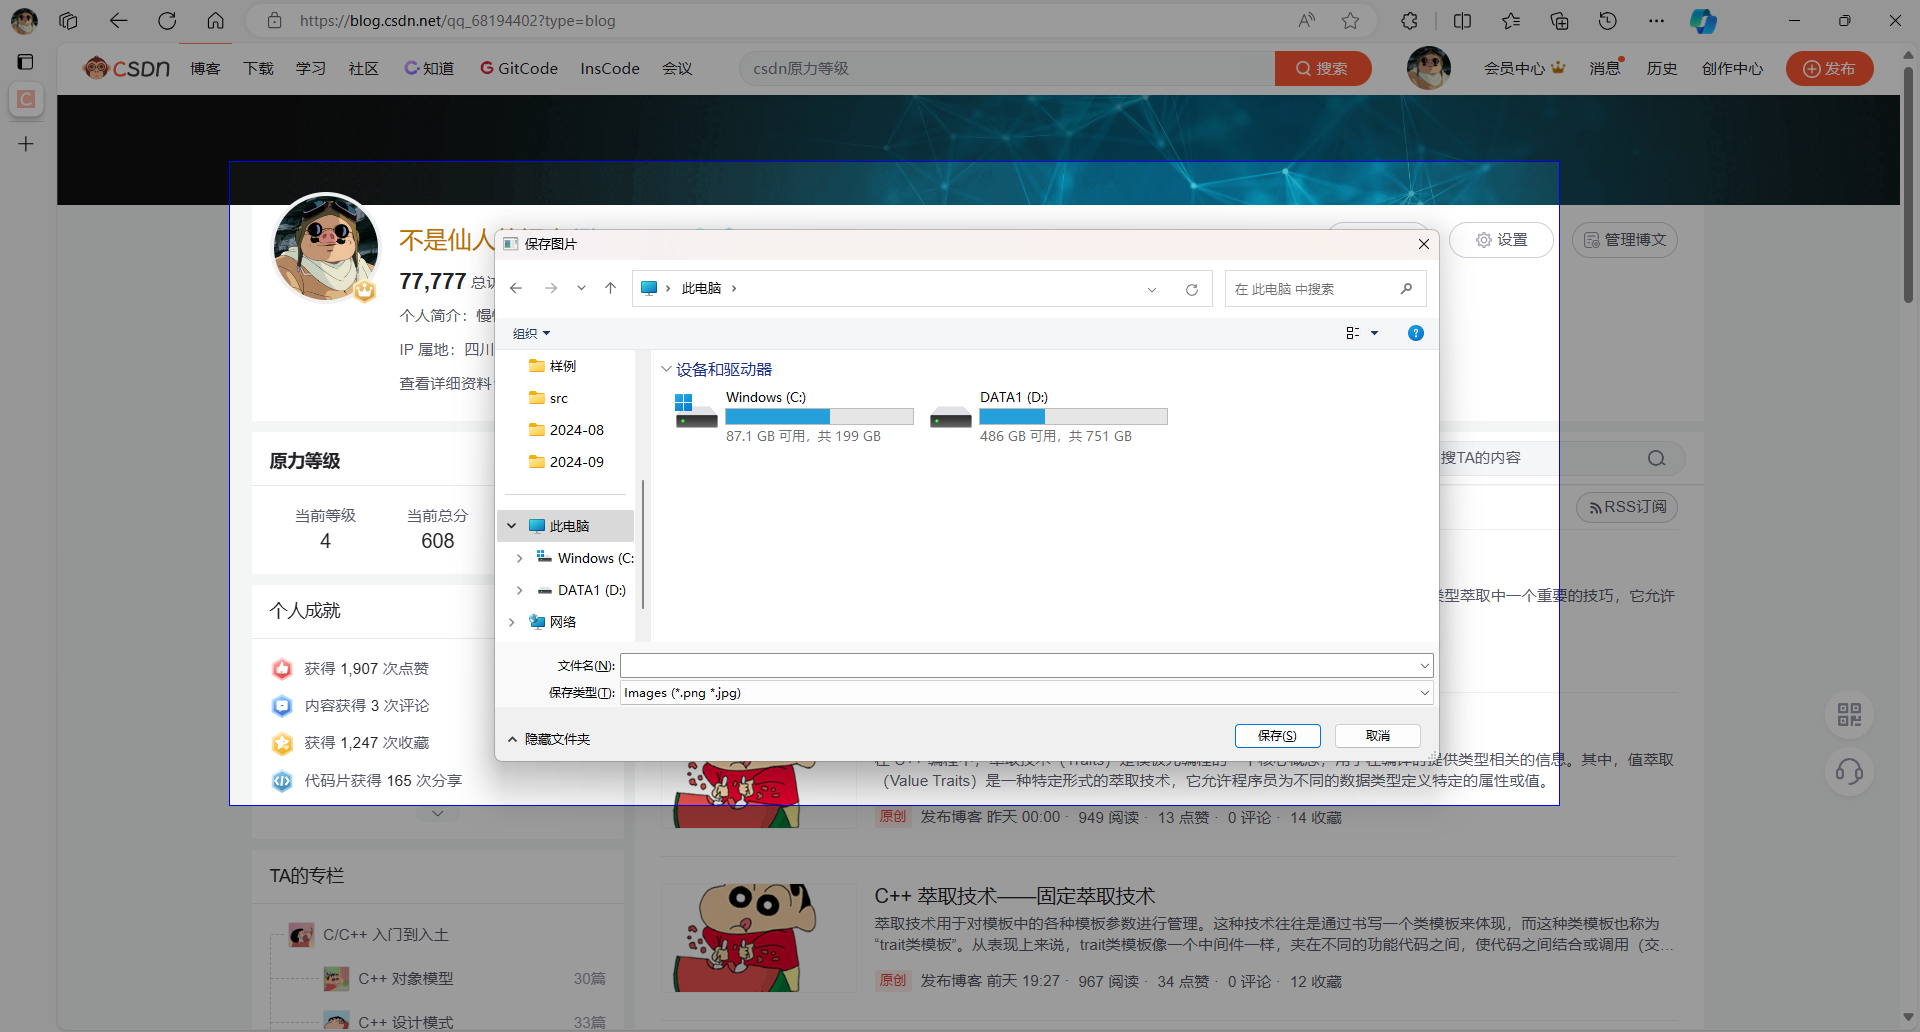The width and height of the screenshot is (1920, 1032).
Task: Click the CSDN logo
Action: pos(127,68)
